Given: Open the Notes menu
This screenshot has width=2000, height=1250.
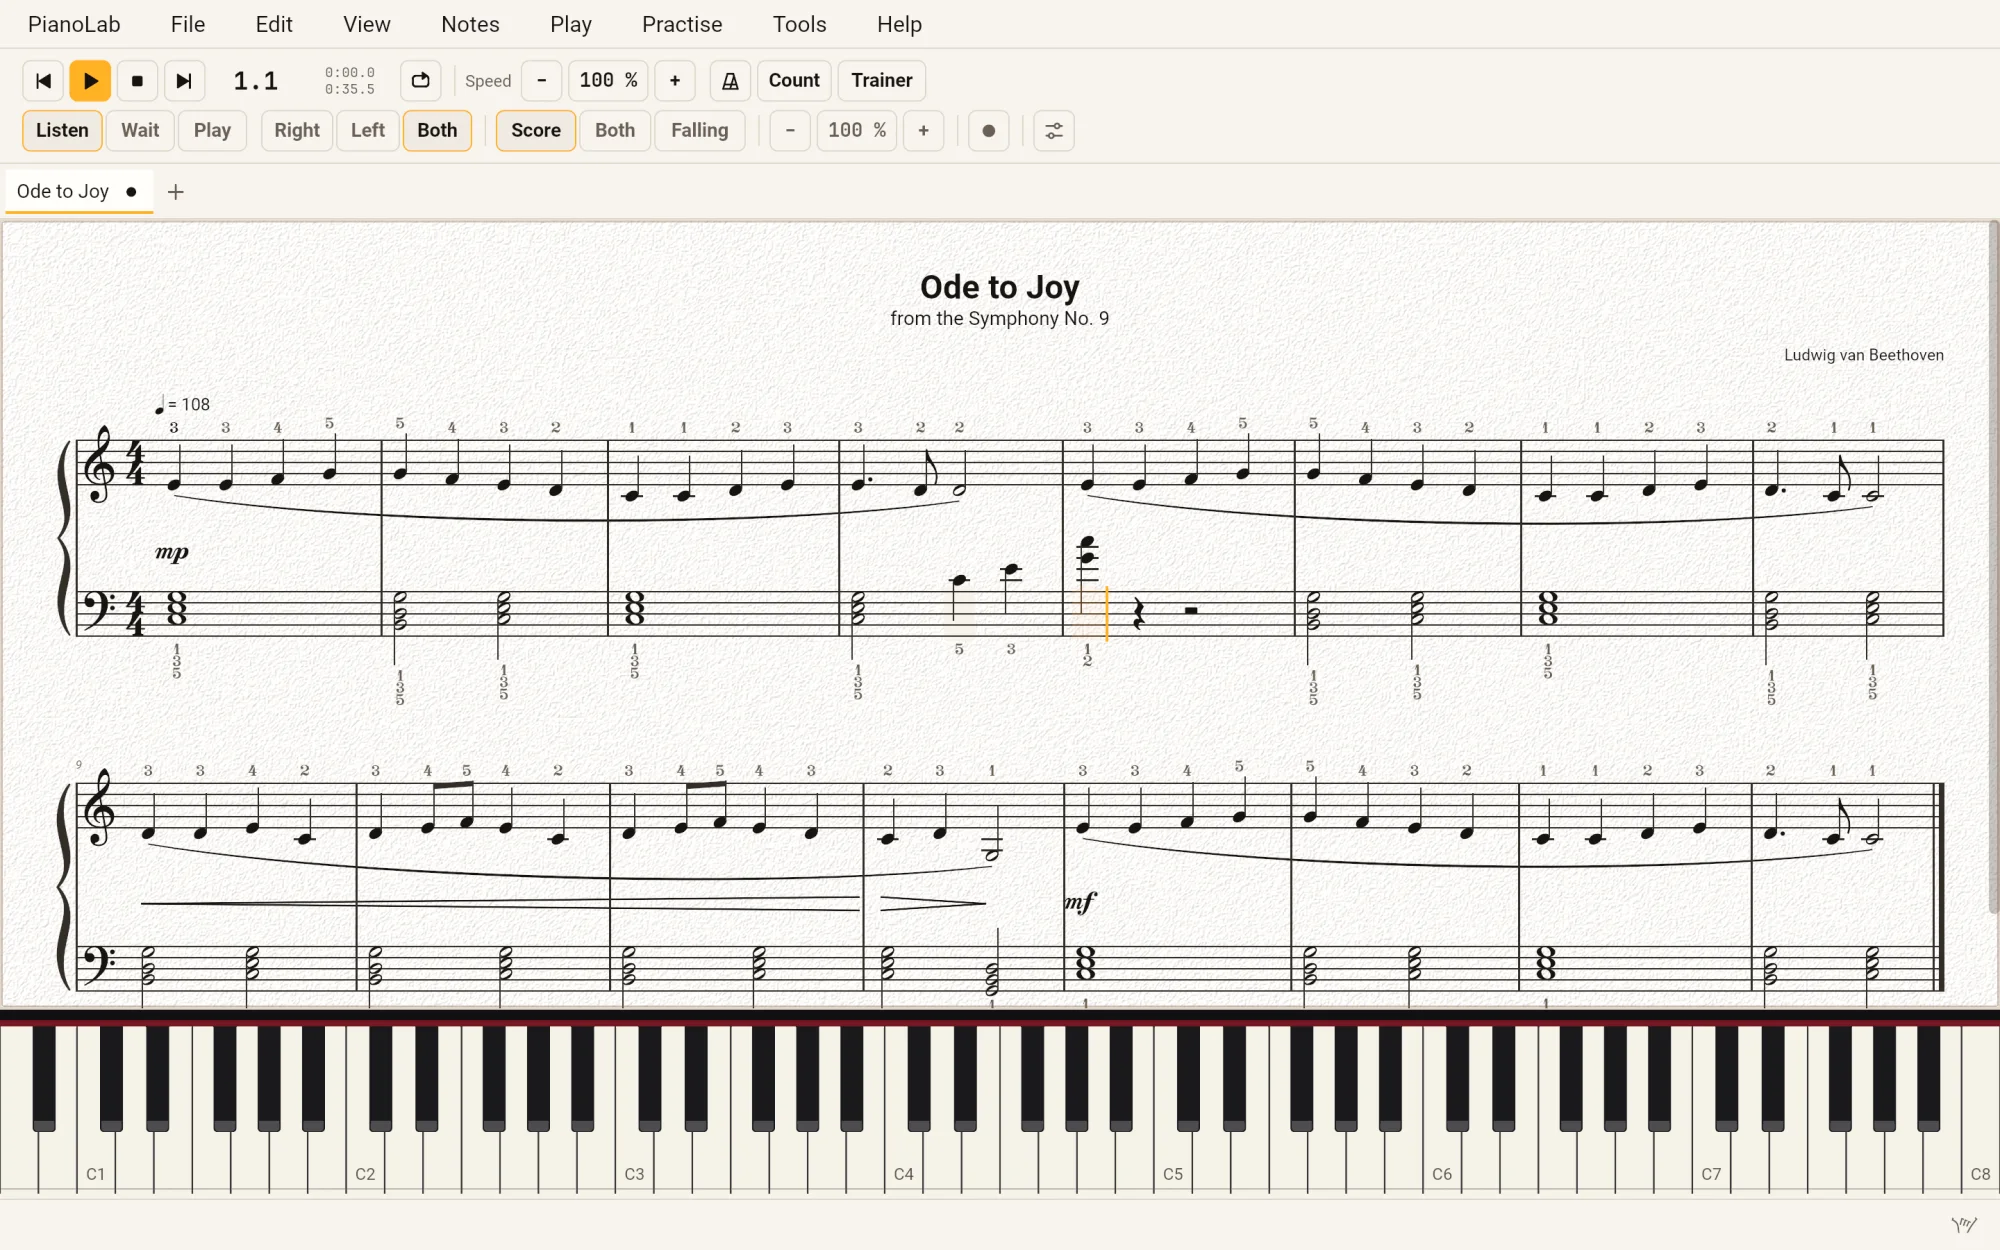Looking at the screenshot, I should click(x=470, y=24).
